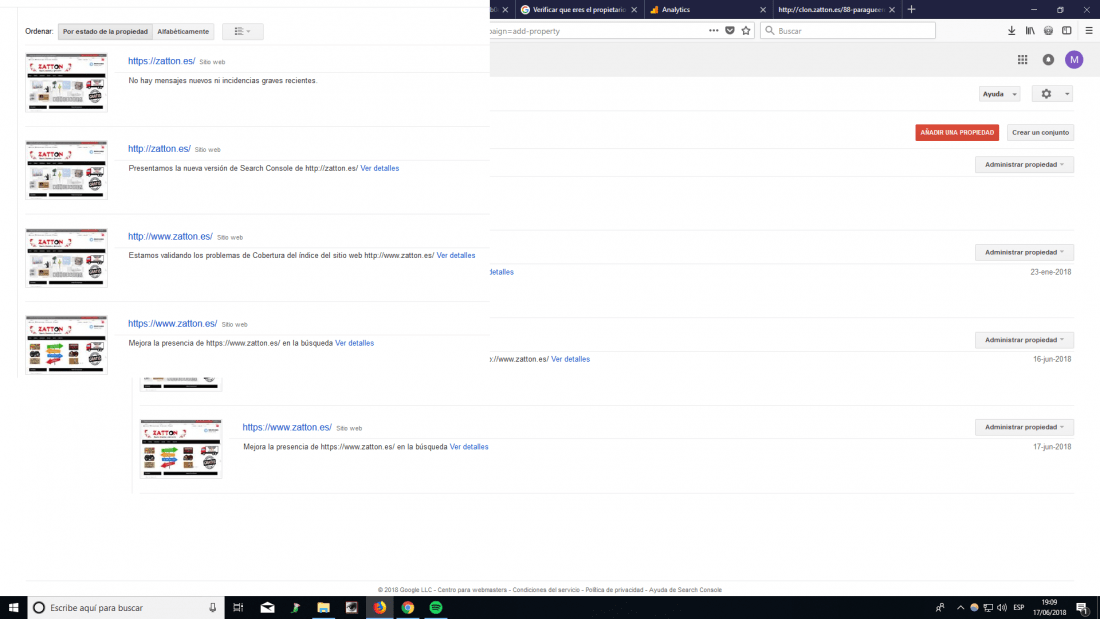This screenshot has height=619, width=1100.
Task: Ver detalles for Cobertura del índice message
Action: 456,255
